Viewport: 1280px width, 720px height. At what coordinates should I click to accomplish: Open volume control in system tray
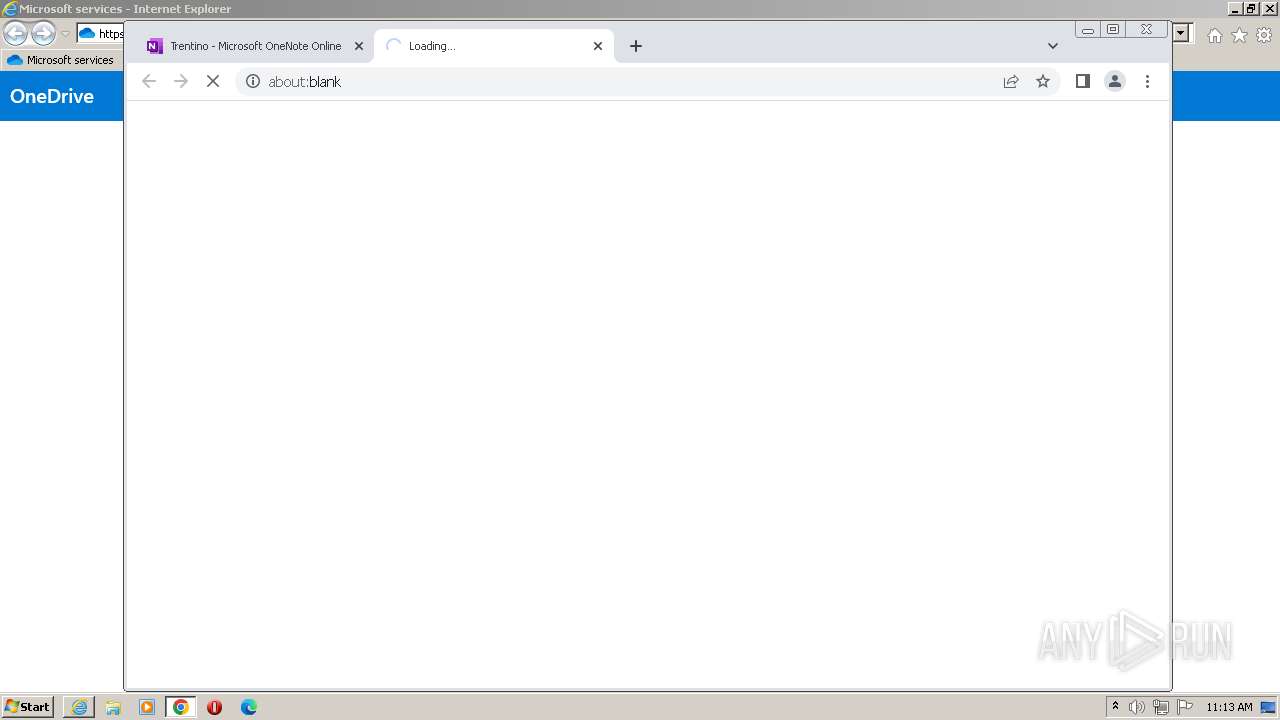(1137, 707)
